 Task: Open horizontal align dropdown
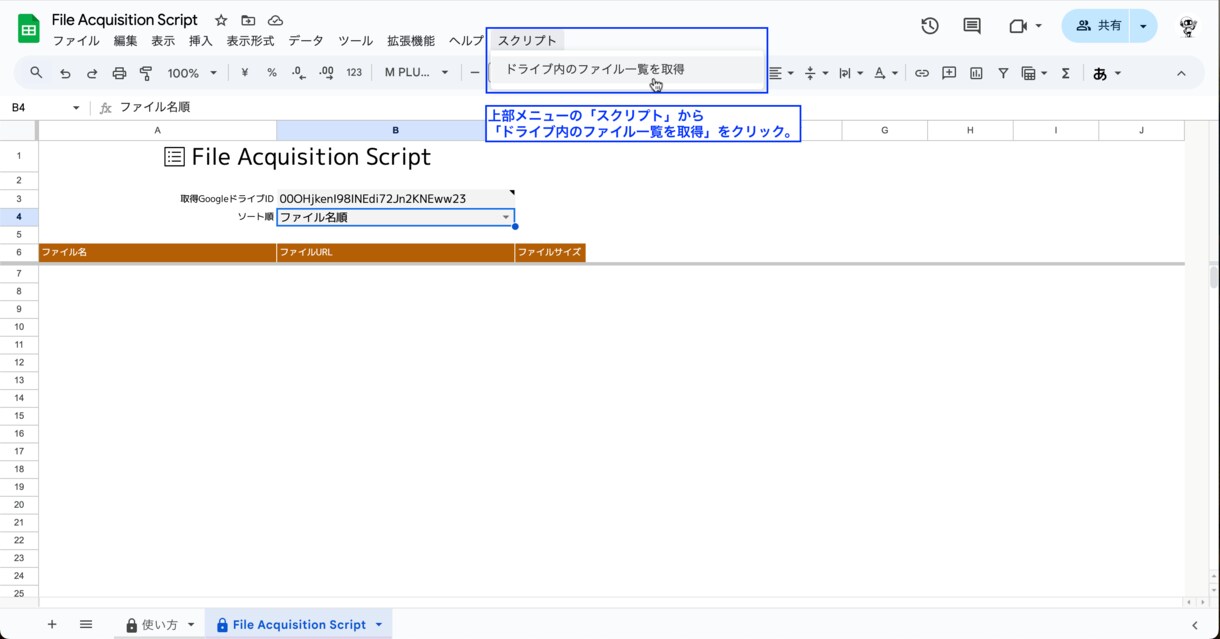[781, 73]
